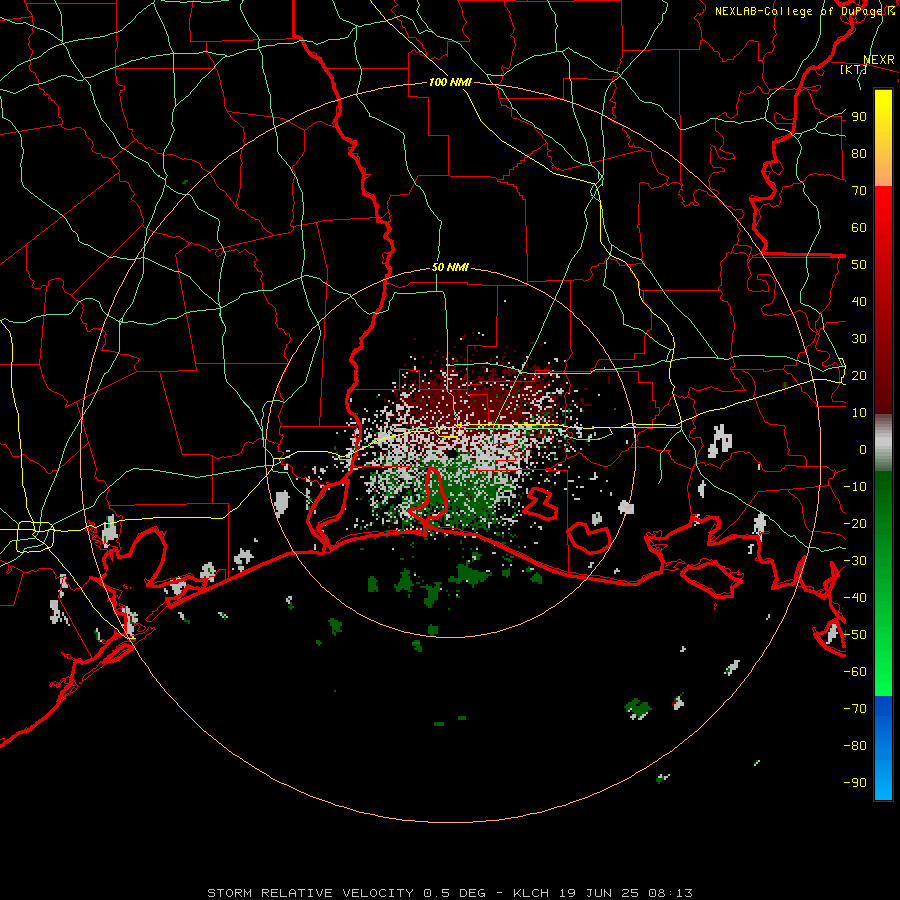Pick the yellow segment of the velocity scale
The height and width of the screenshot is (900, 900).
[x=883, y=138]
